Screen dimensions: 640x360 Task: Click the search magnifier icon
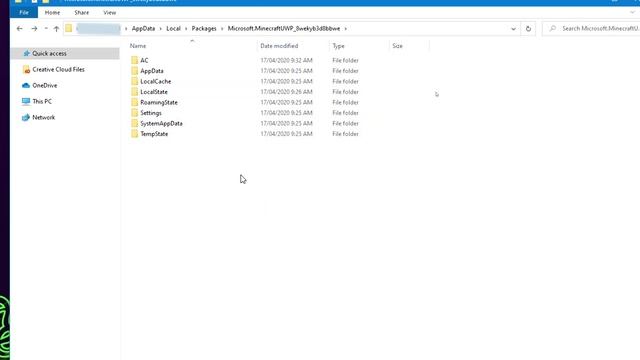click(552, 28)
